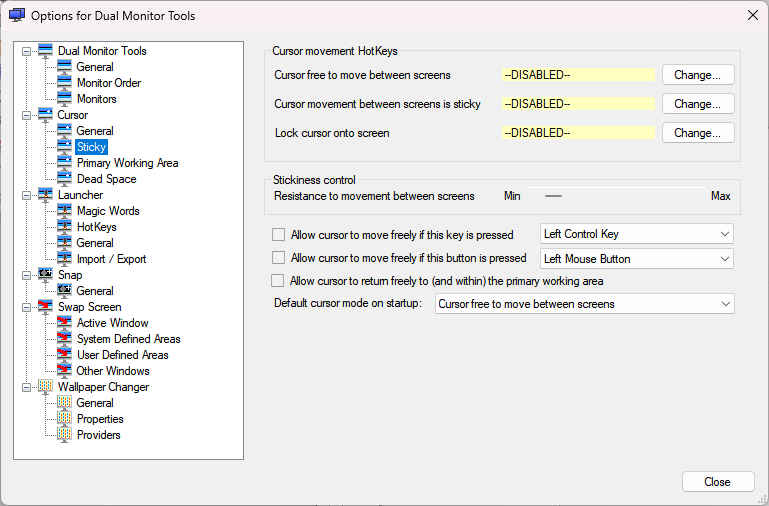
Task: Toggle free return to primary working area
Action: click(x=279, y=281)
